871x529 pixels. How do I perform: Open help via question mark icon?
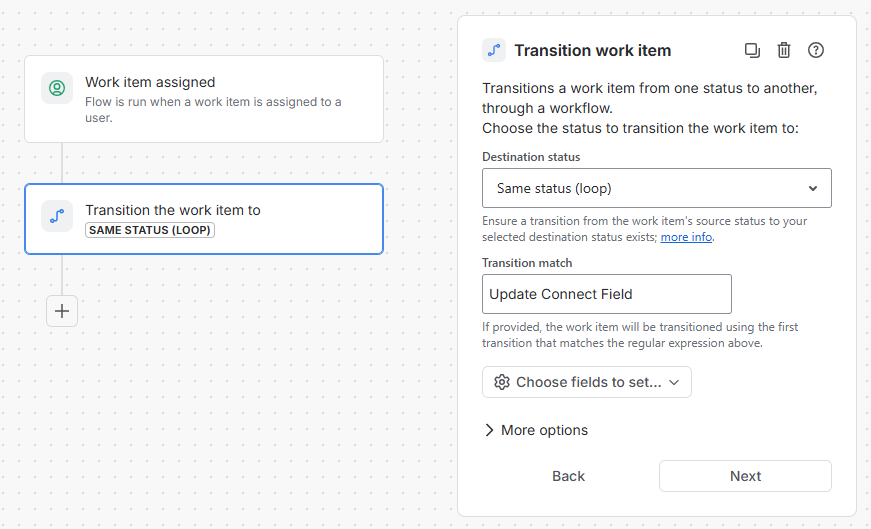(815, 51)
